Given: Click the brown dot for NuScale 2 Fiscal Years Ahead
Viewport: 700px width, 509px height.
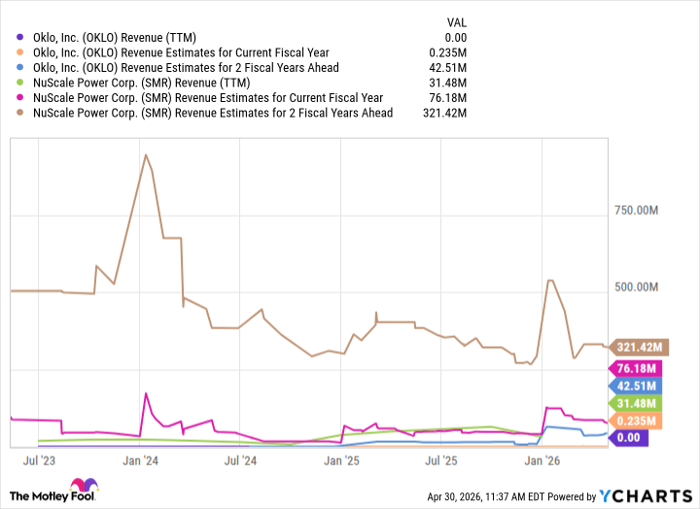Looking at the screenshot, I should (x=20, y=113).
